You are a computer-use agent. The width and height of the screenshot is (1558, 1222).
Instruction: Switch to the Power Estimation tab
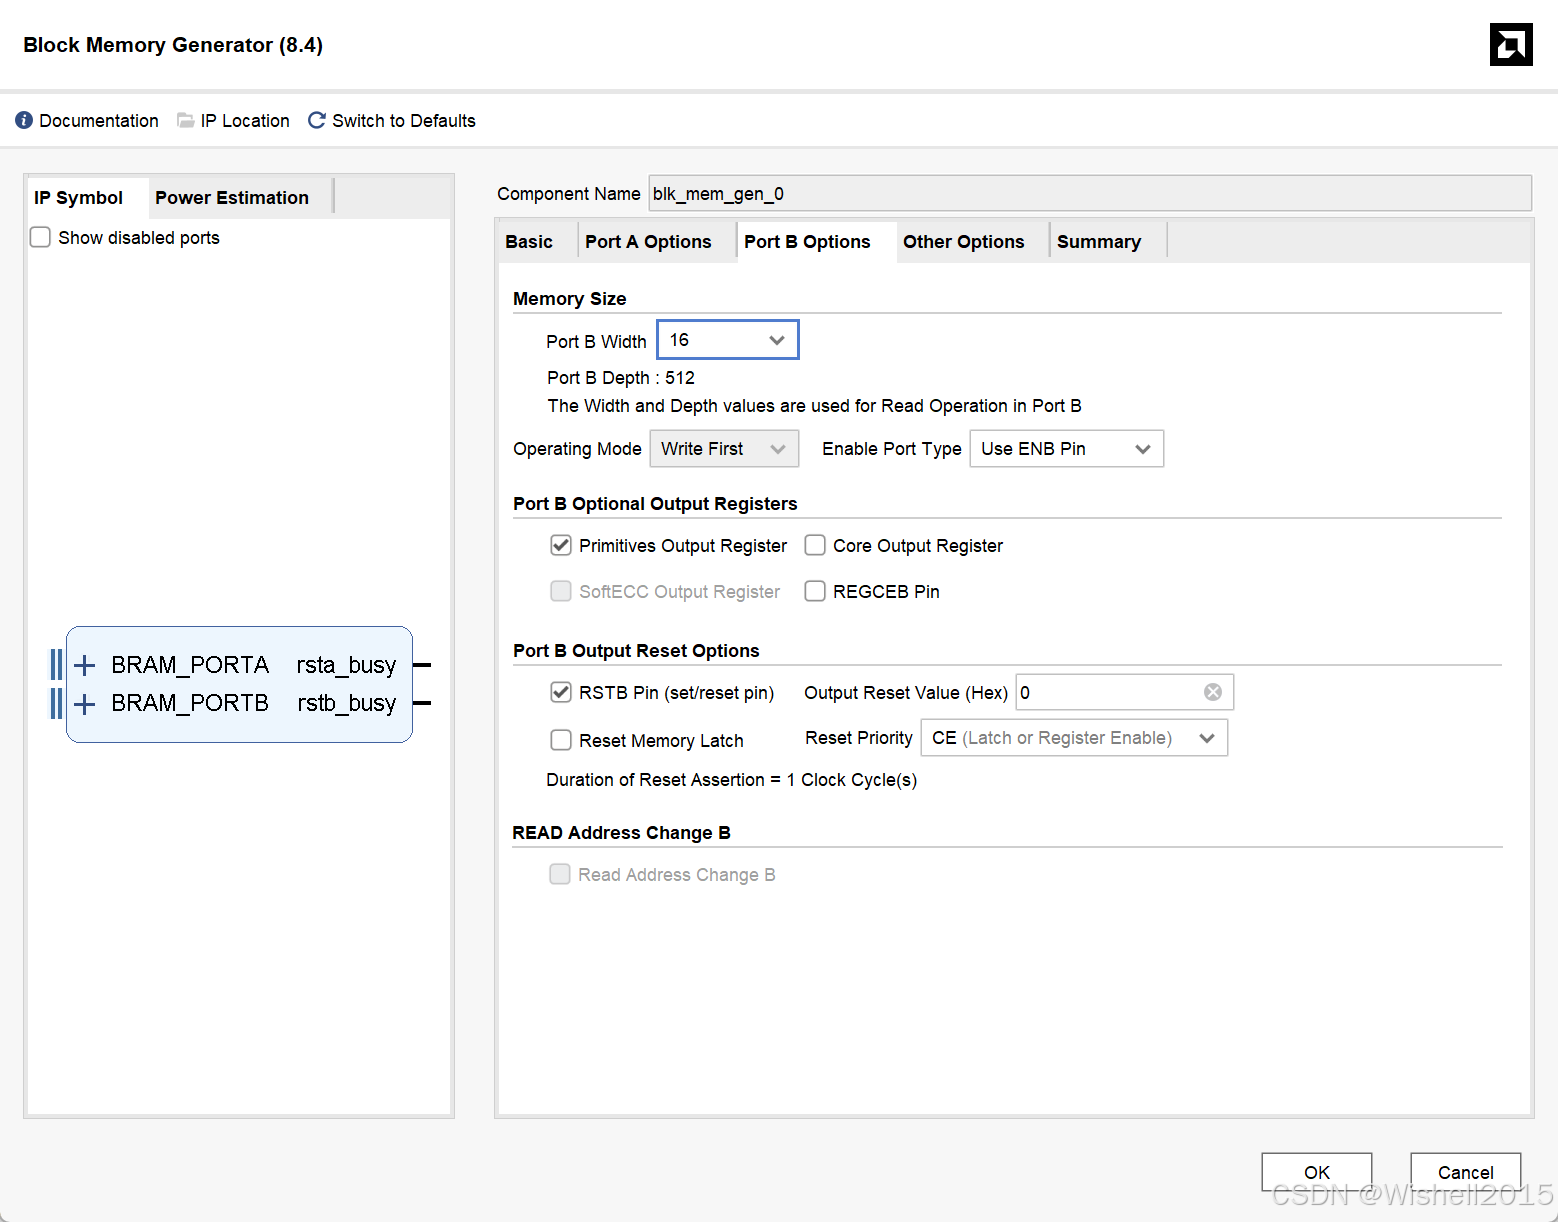[x=232, y=198]
